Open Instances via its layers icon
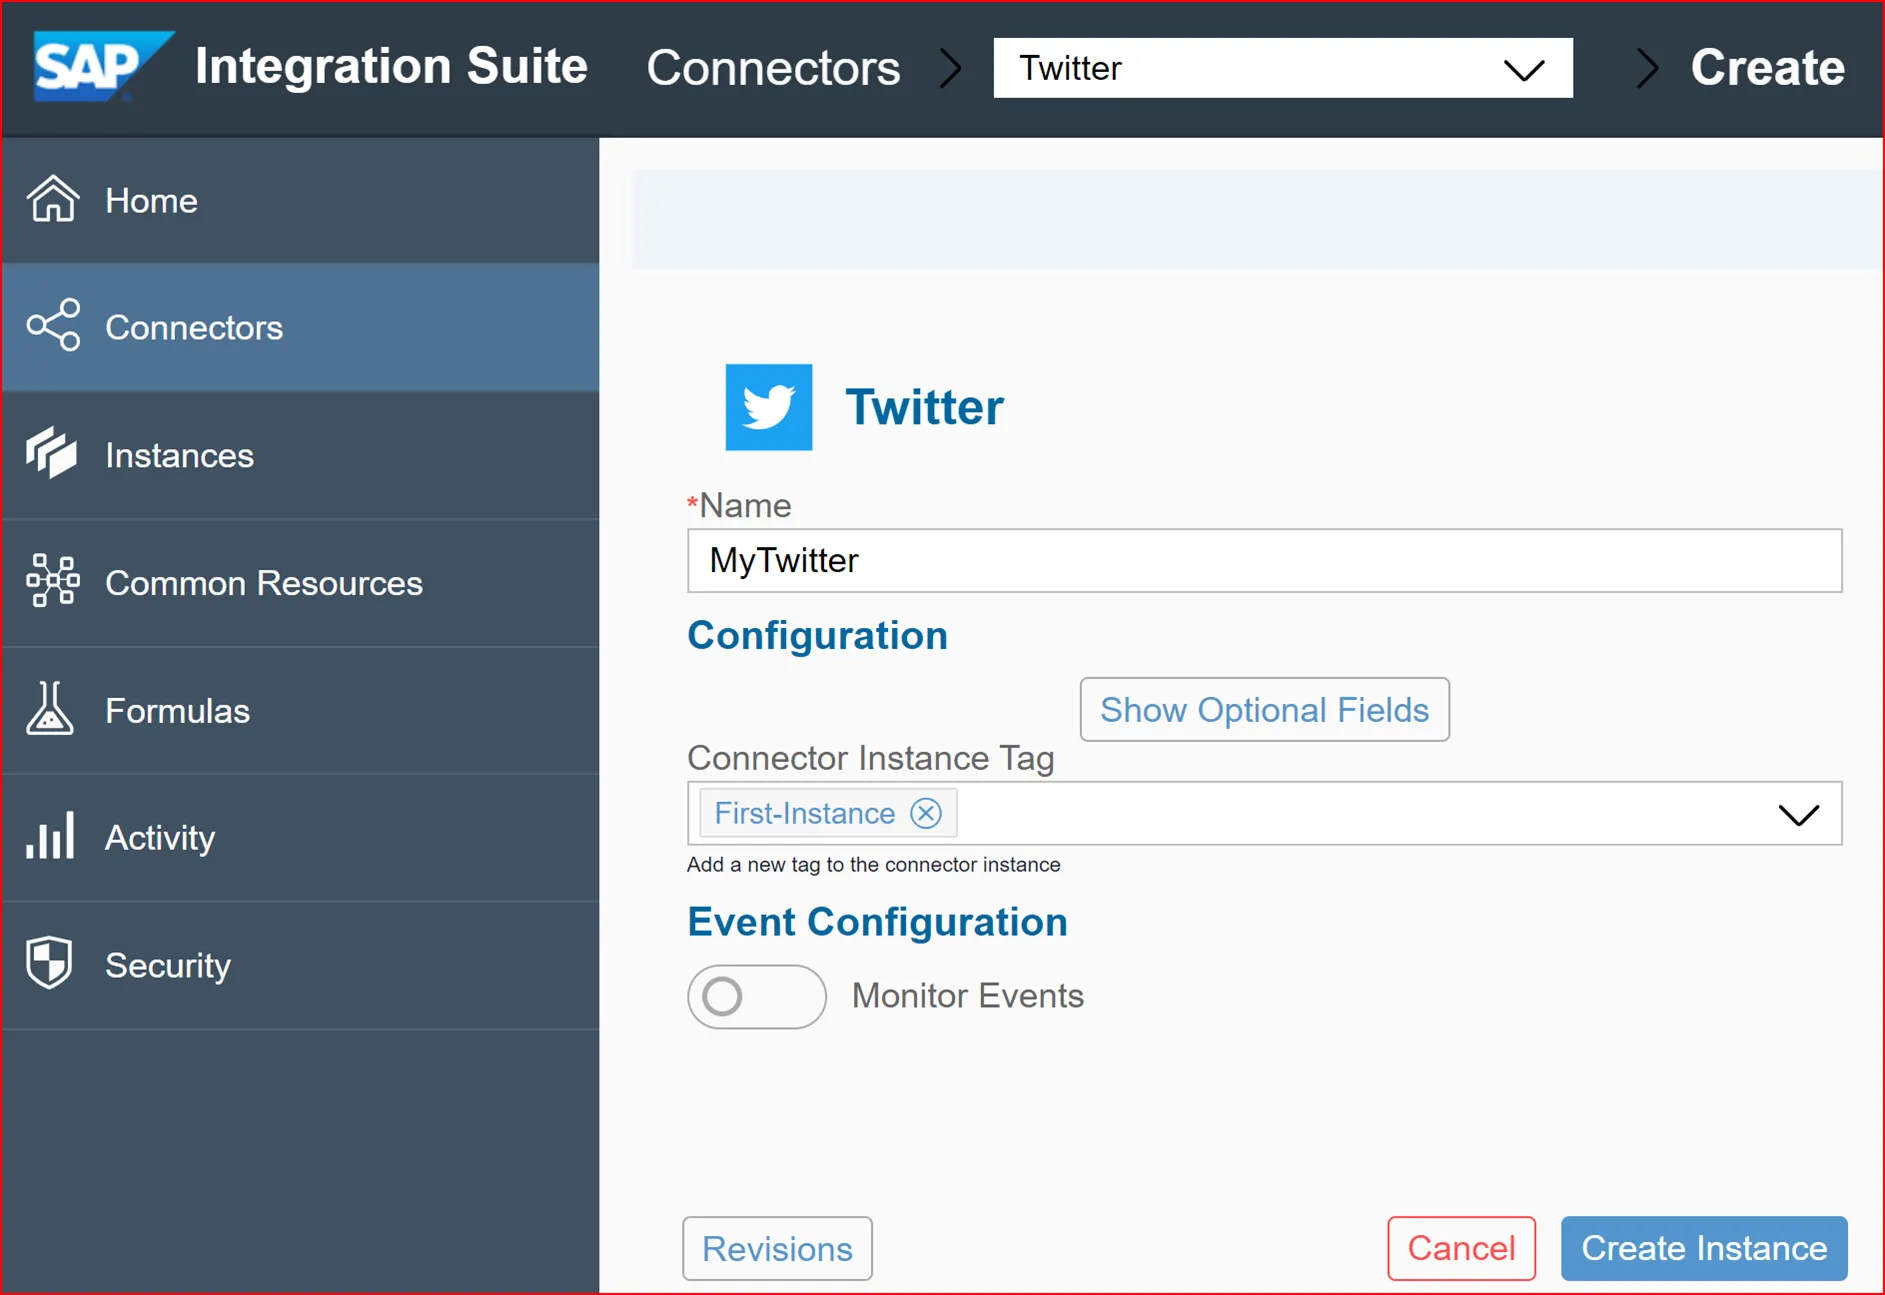 52,455
